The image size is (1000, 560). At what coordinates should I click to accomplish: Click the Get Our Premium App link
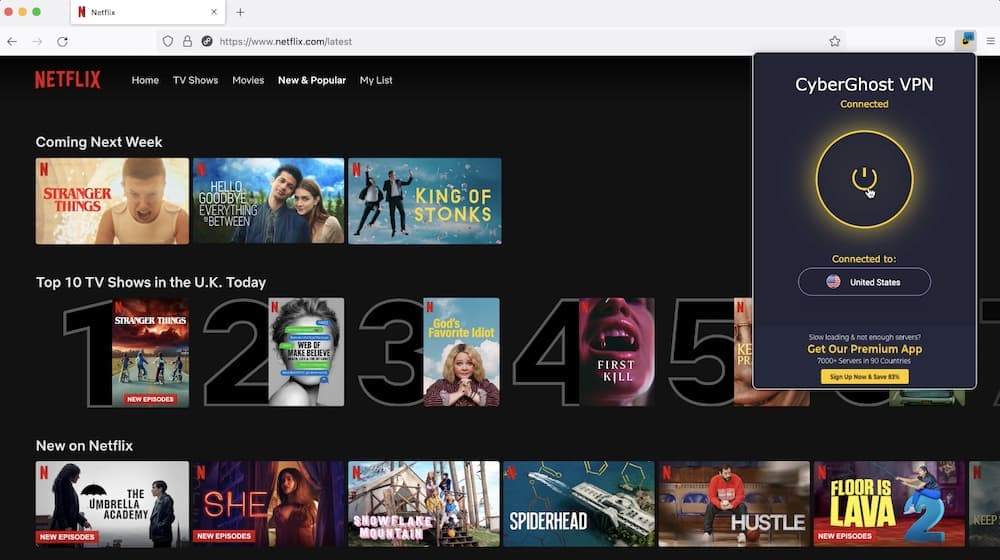(x=864, y=349)
